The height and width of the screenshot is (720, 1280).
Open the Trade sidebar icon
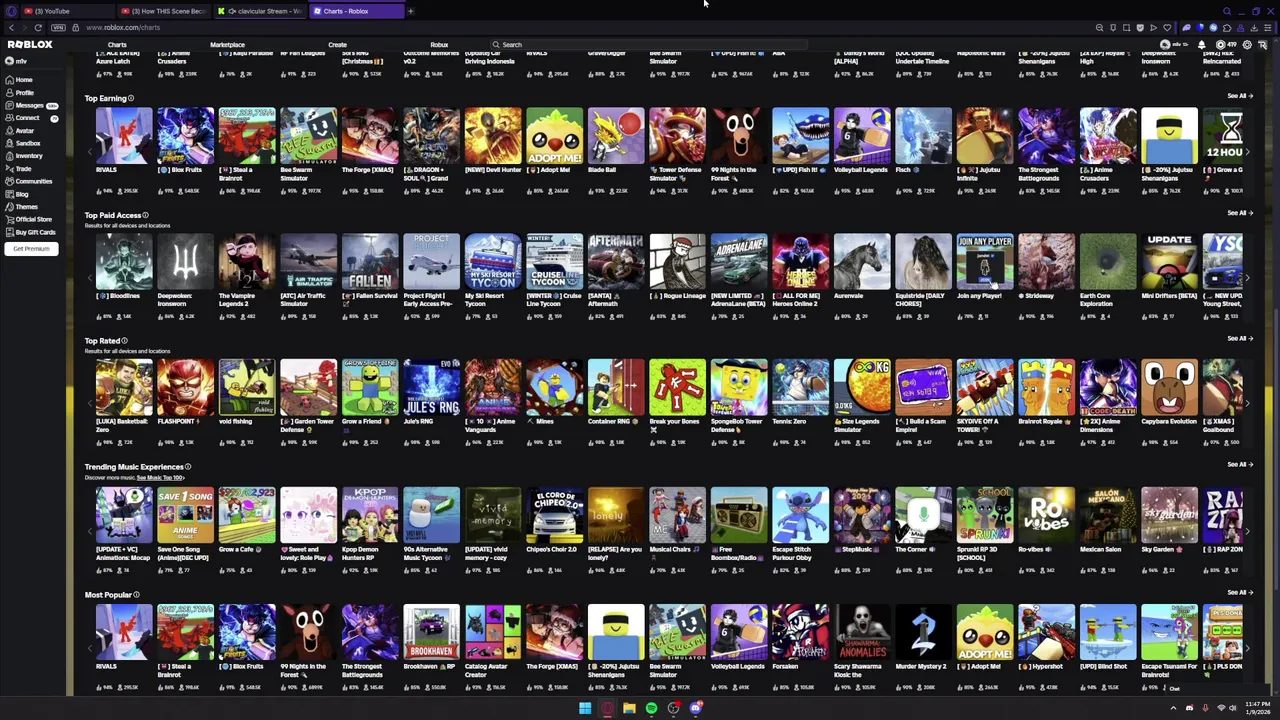click(9, 169)
